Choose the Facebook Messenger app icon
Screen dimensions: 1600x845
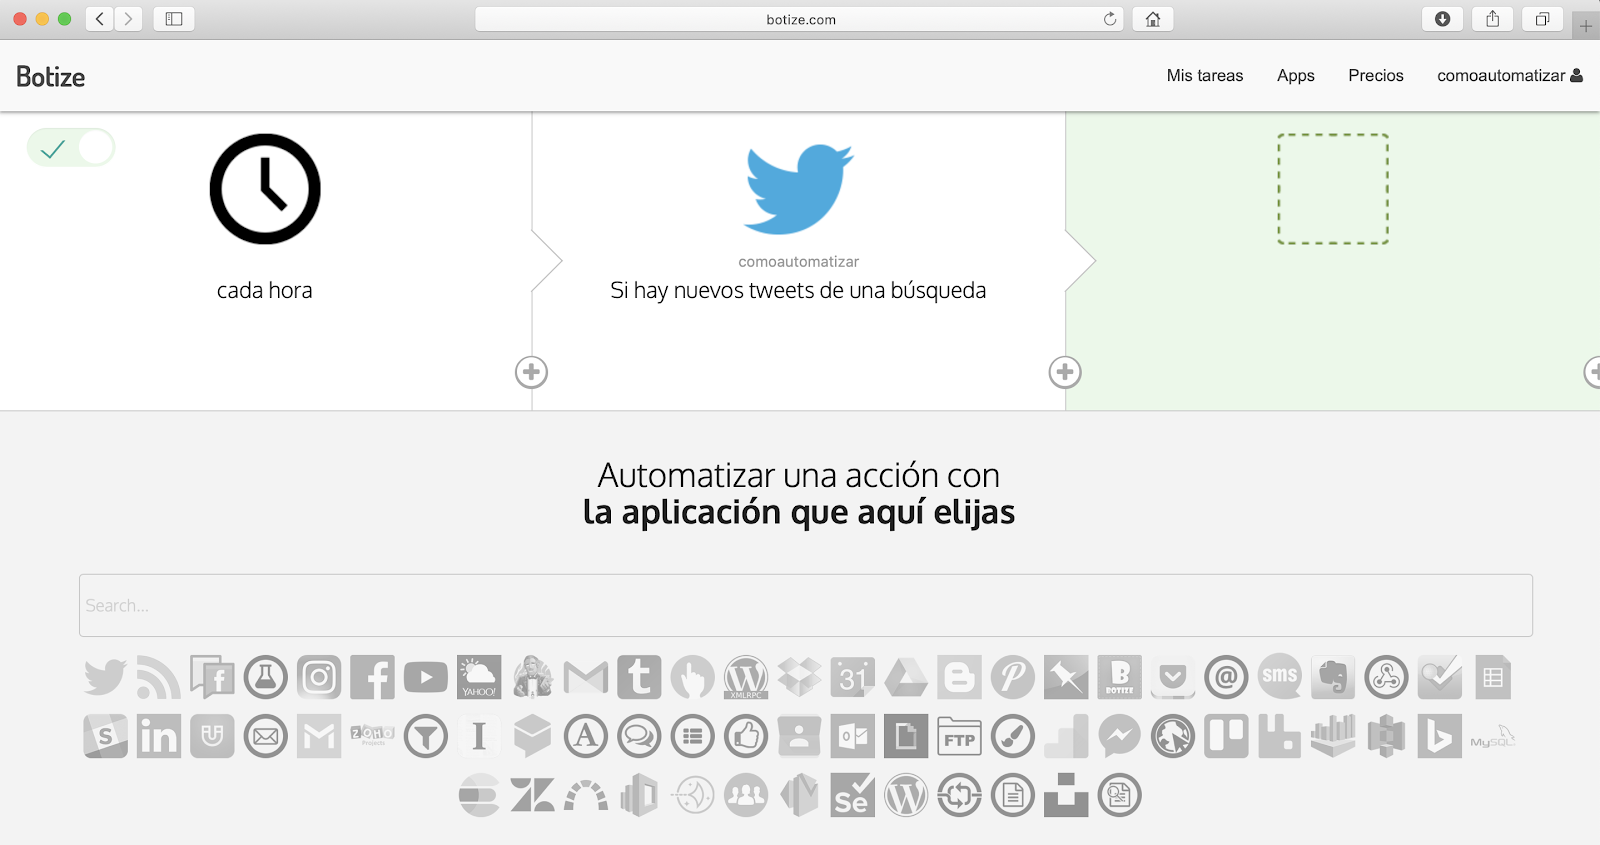click(x=1119, y=737)
